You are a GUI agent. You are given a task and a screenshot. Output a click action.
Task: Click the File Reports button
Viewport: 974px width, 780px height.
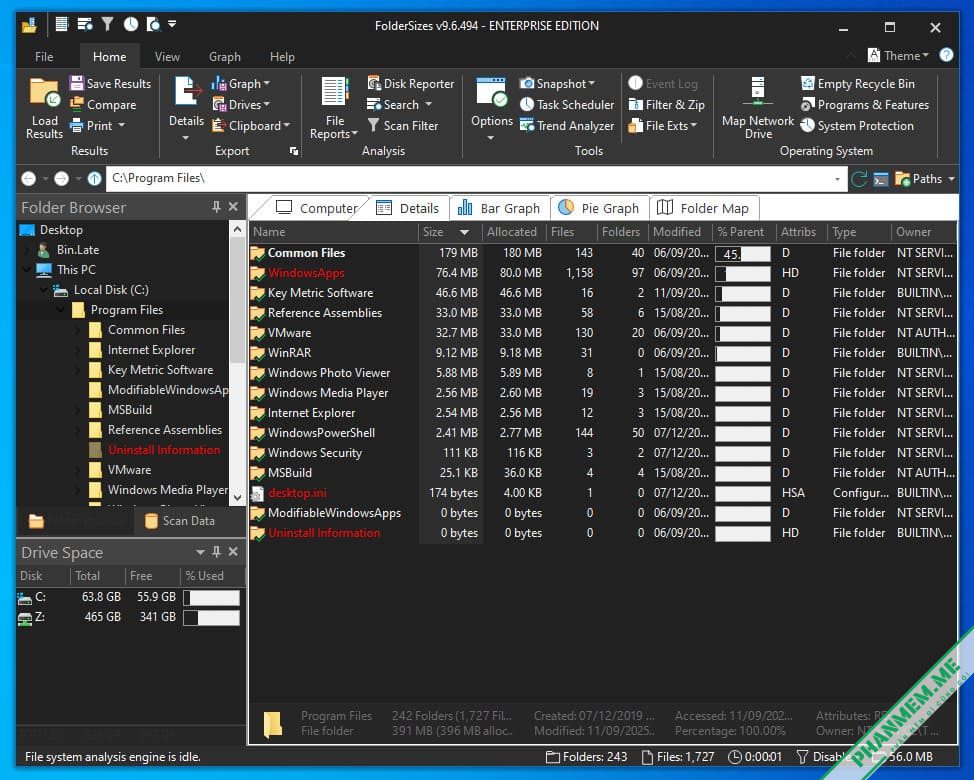(334, 107)
